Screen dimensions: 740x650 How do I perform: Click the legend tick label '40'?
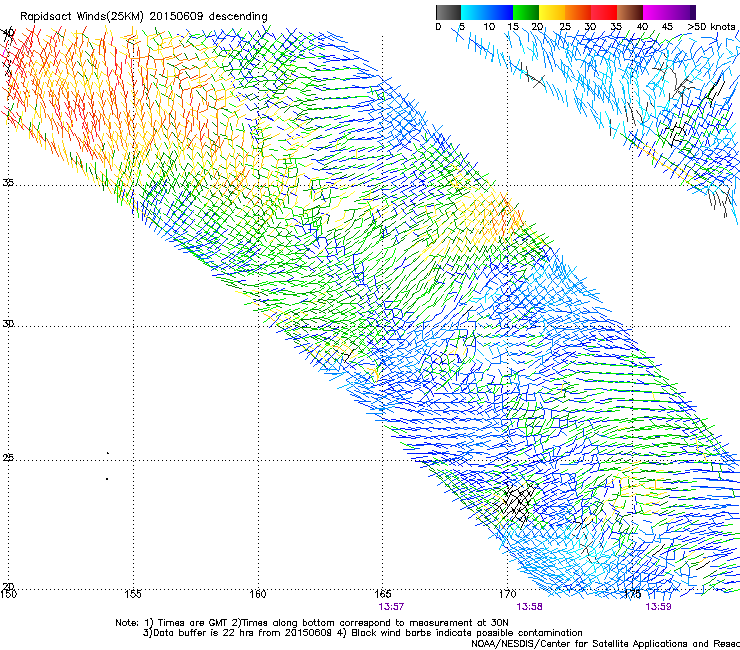[642, 26]
